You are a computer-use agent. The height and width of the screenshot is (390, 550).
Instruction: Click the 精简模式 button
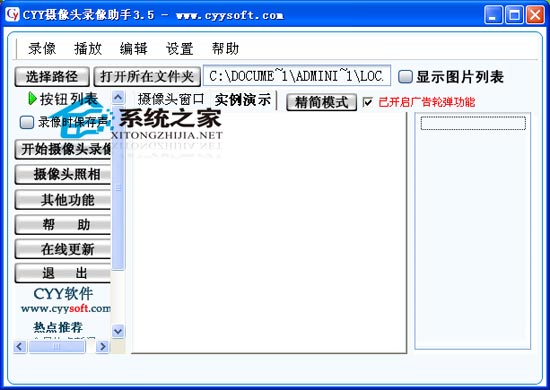click(321, 102)
